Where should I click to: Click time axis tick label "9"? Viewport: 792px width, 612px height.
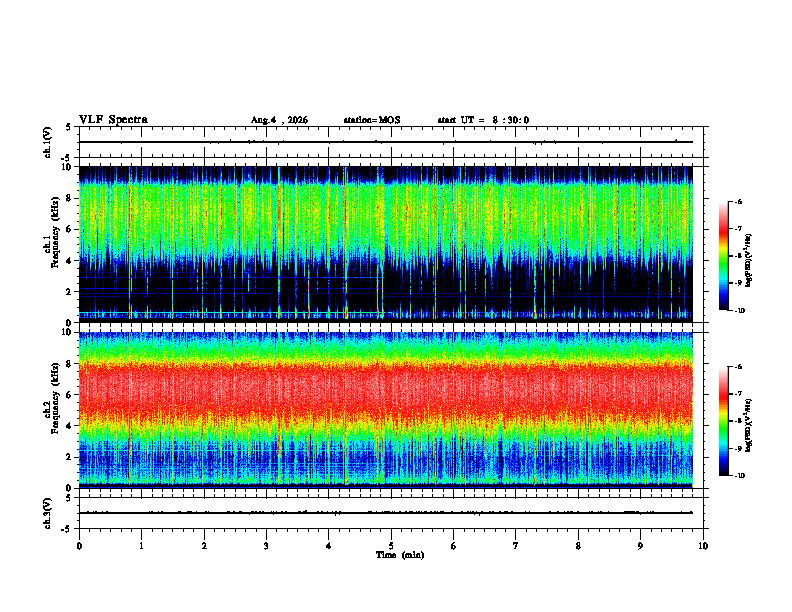click(640, 546)
